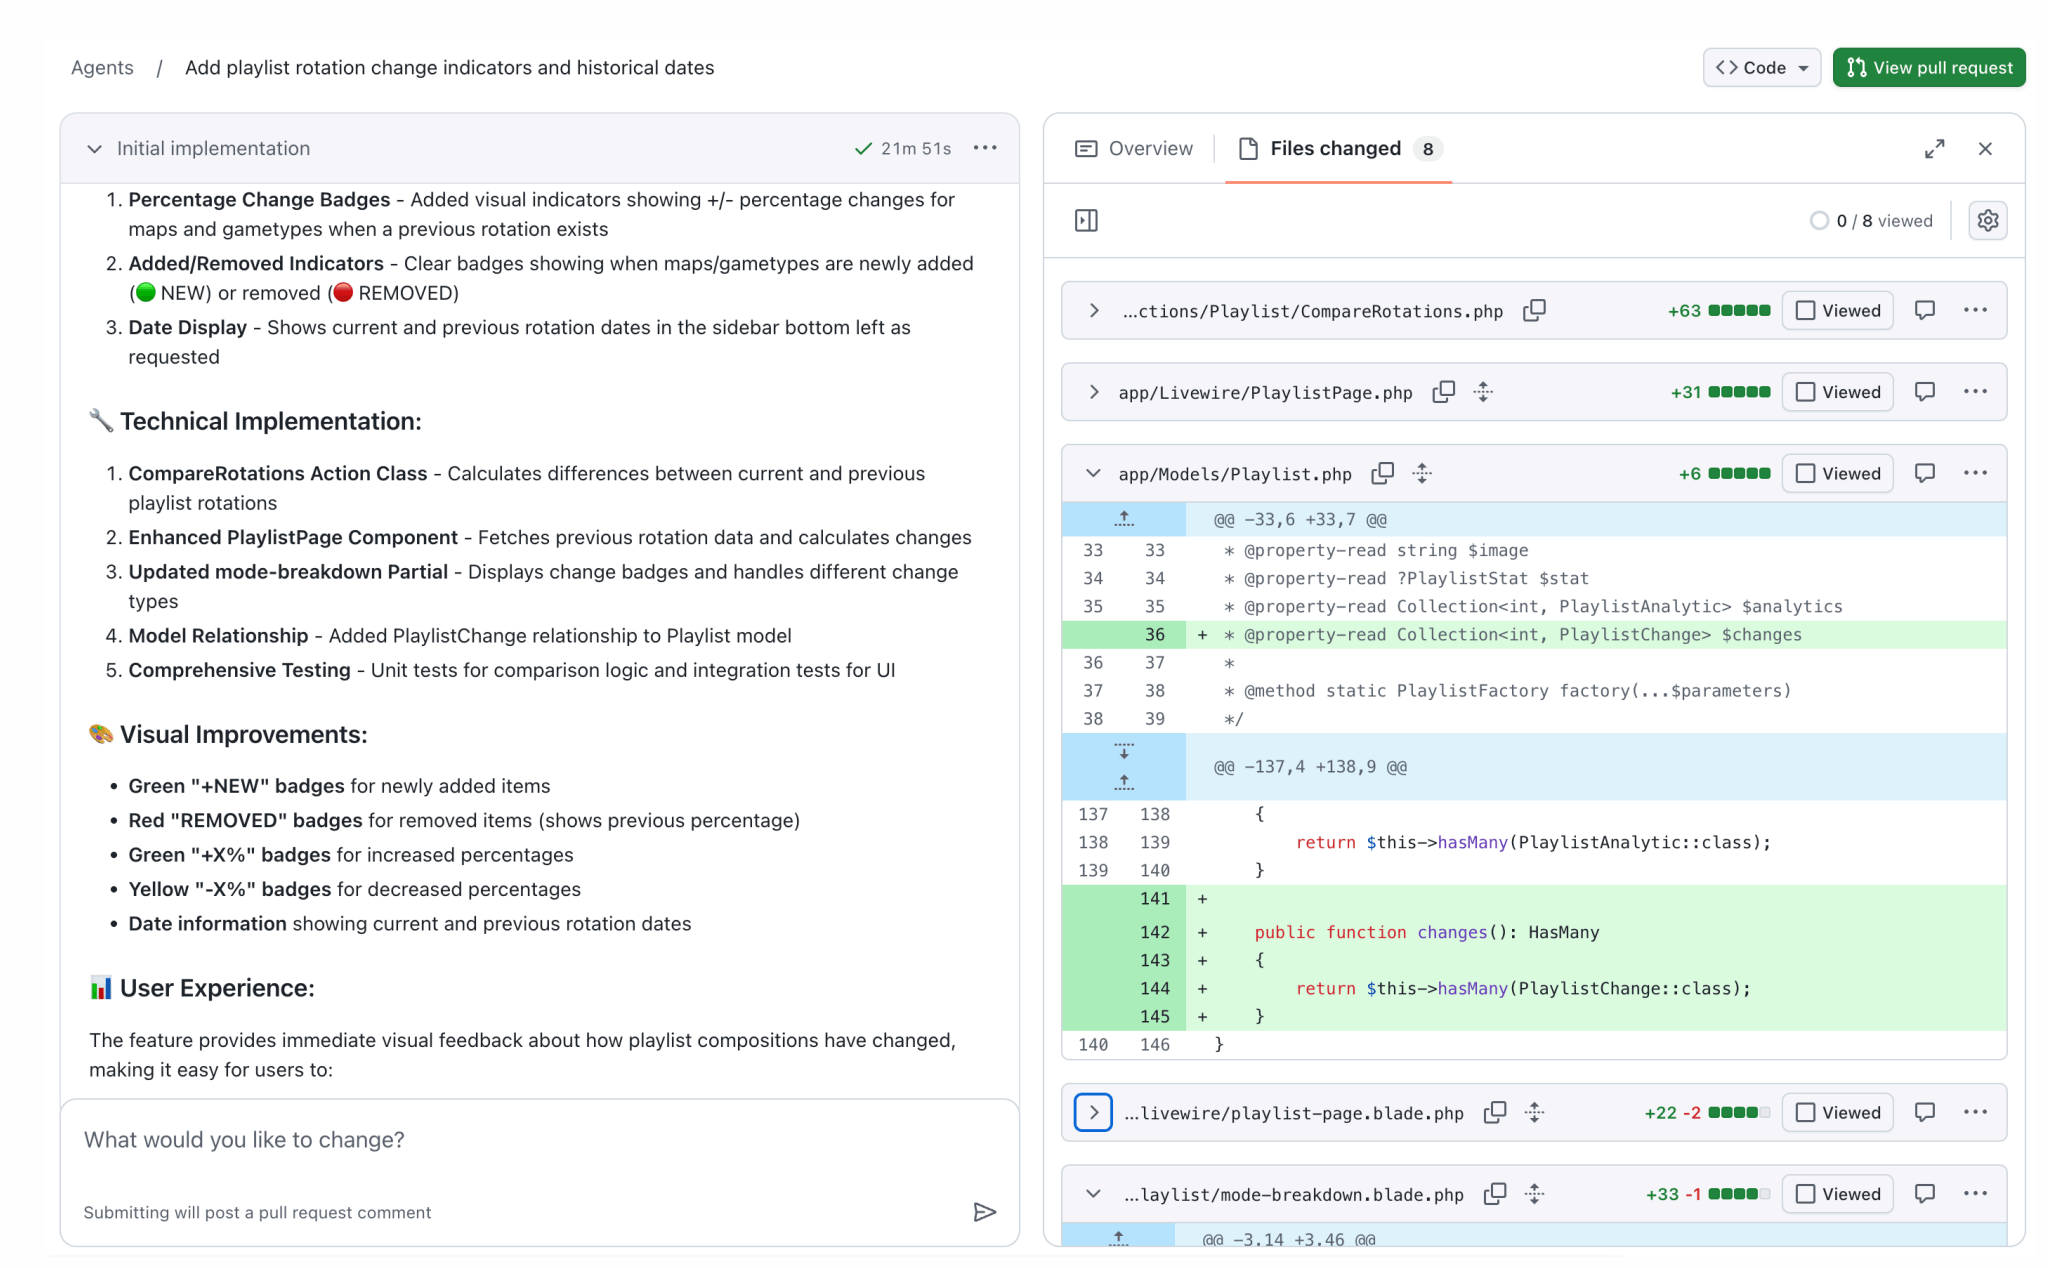This screenshot has width=2048, height=1268.
Task: Expand diff panel to full screen
Action: tap(1935, 149)
